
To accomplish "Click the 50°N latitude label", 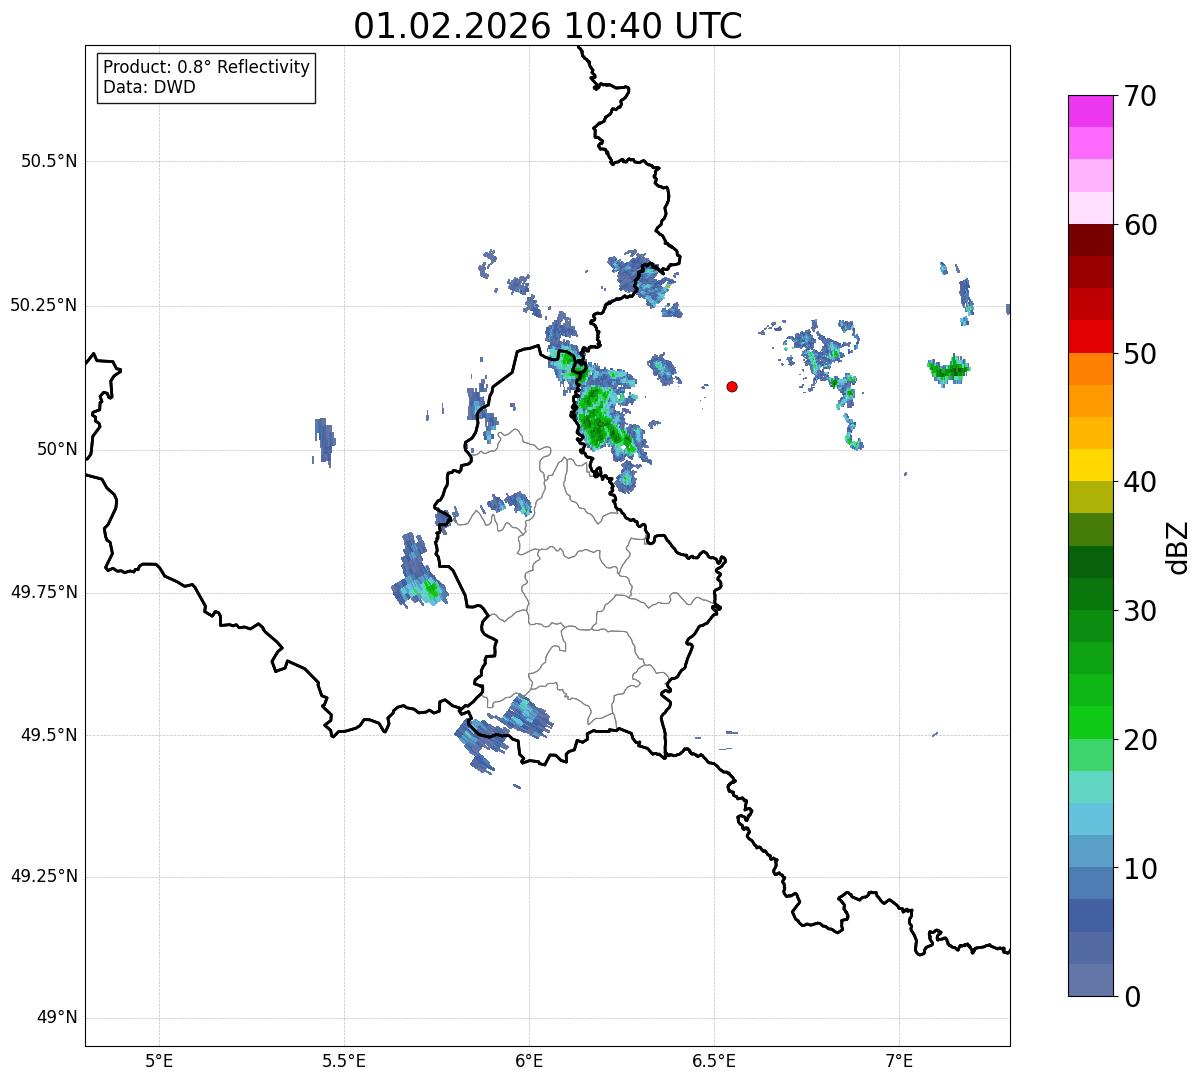I will pyautogui.click(x=57, y=449).
